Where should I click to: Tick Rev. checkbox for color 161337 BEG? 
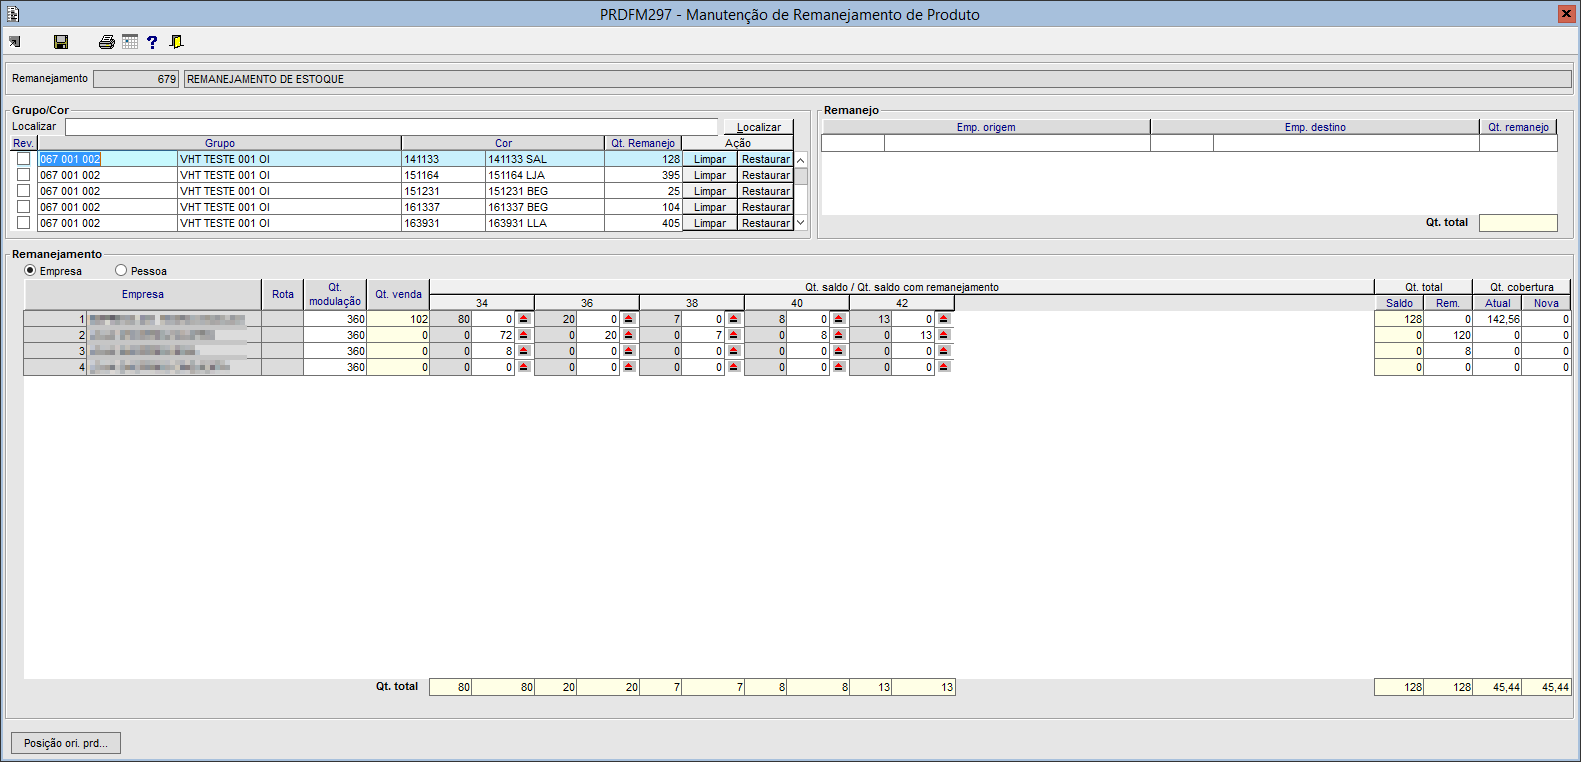[23, 207]
